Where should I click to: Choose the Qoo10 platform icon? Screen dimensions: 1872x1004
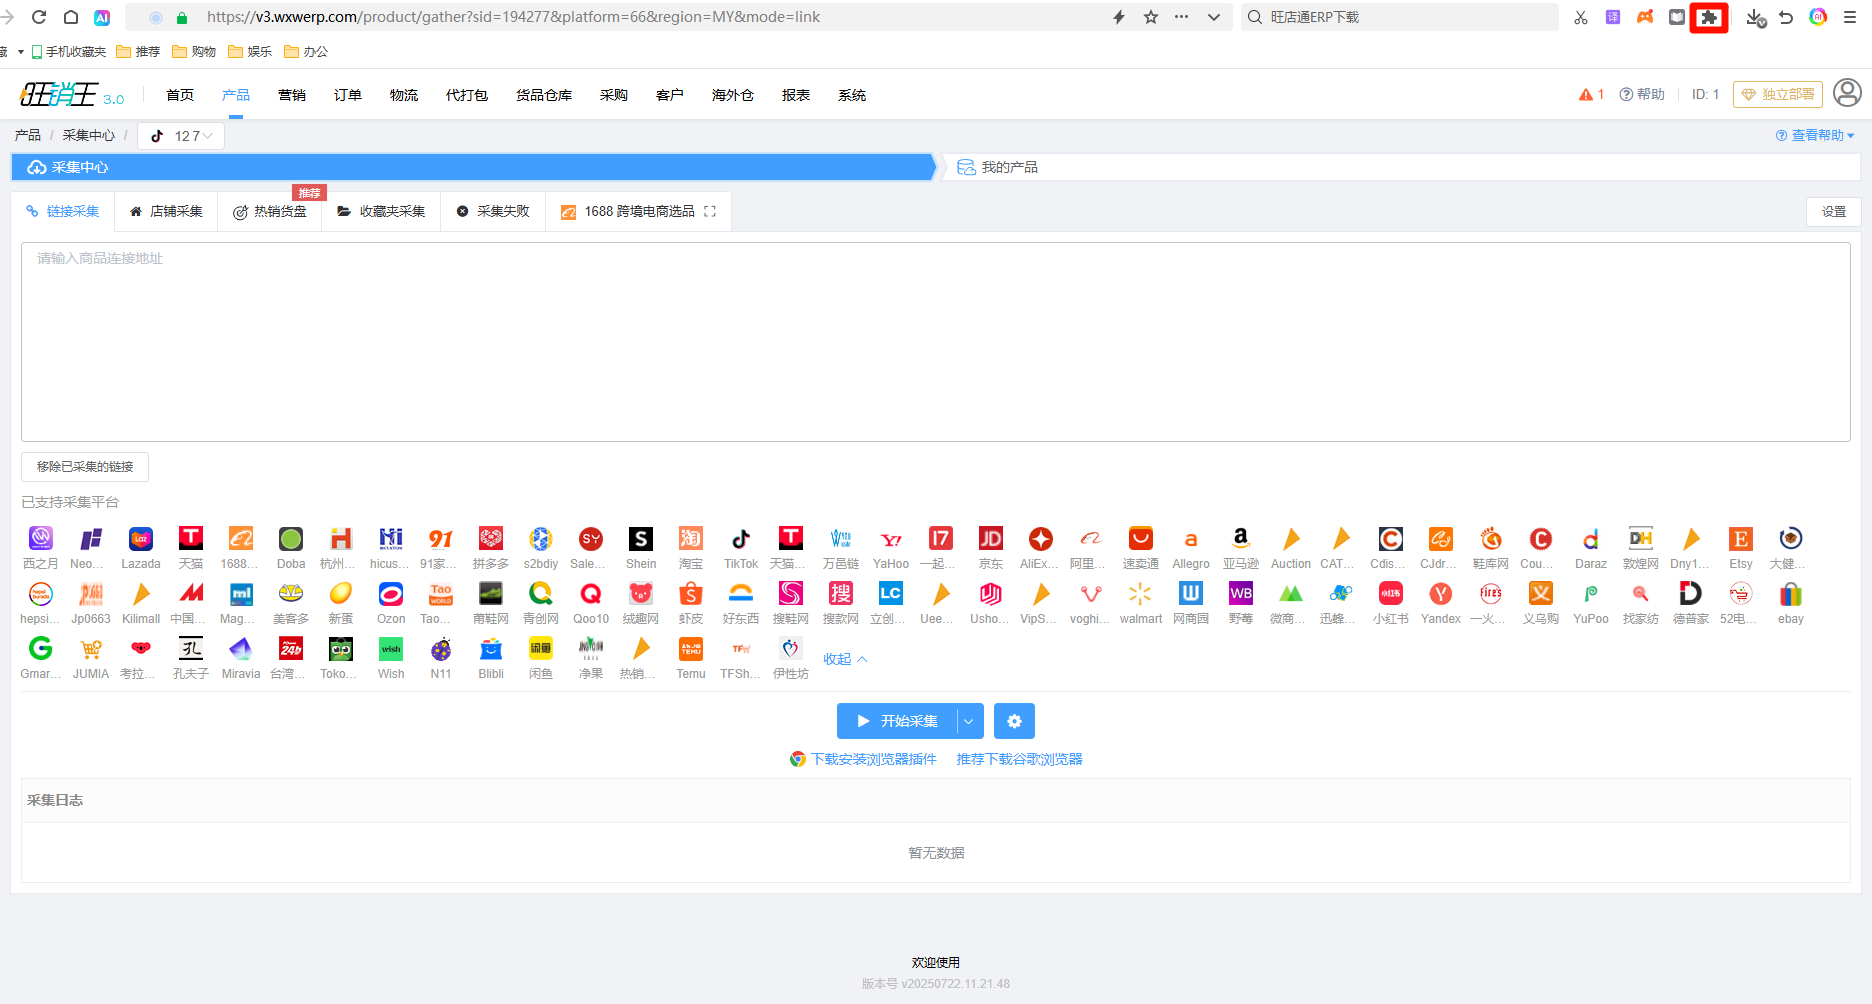click(x=591, y=594)
